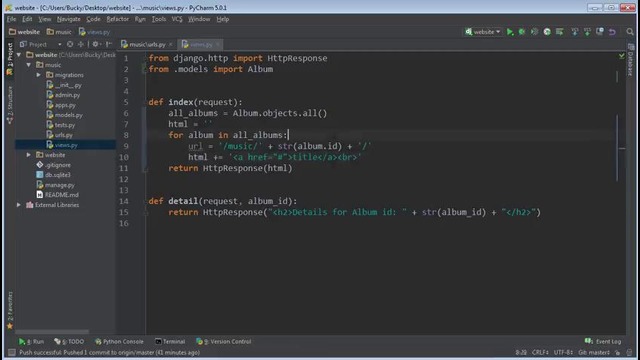Open the File menu
Viewport: 640px width, 360px height.
11,19
